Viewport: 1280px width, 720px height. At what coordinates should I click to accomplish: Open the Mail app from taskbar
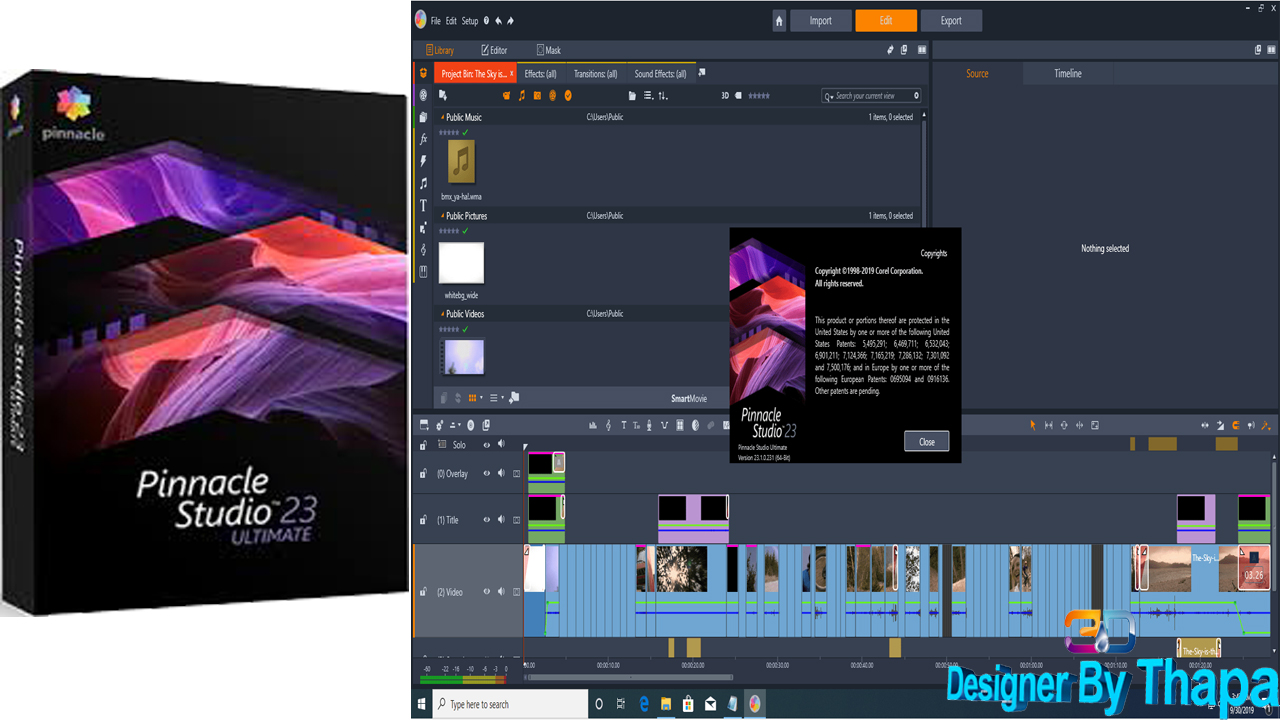point(711,704)
